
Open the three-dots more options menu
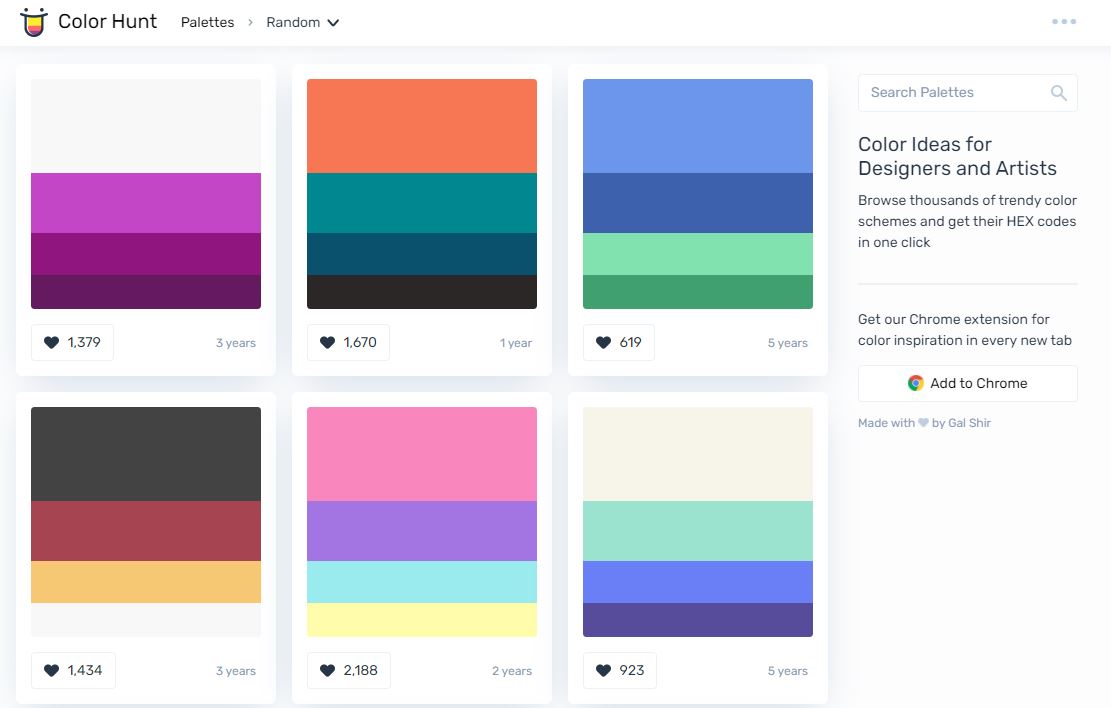pyautogui.click(x=1064, y=22)
